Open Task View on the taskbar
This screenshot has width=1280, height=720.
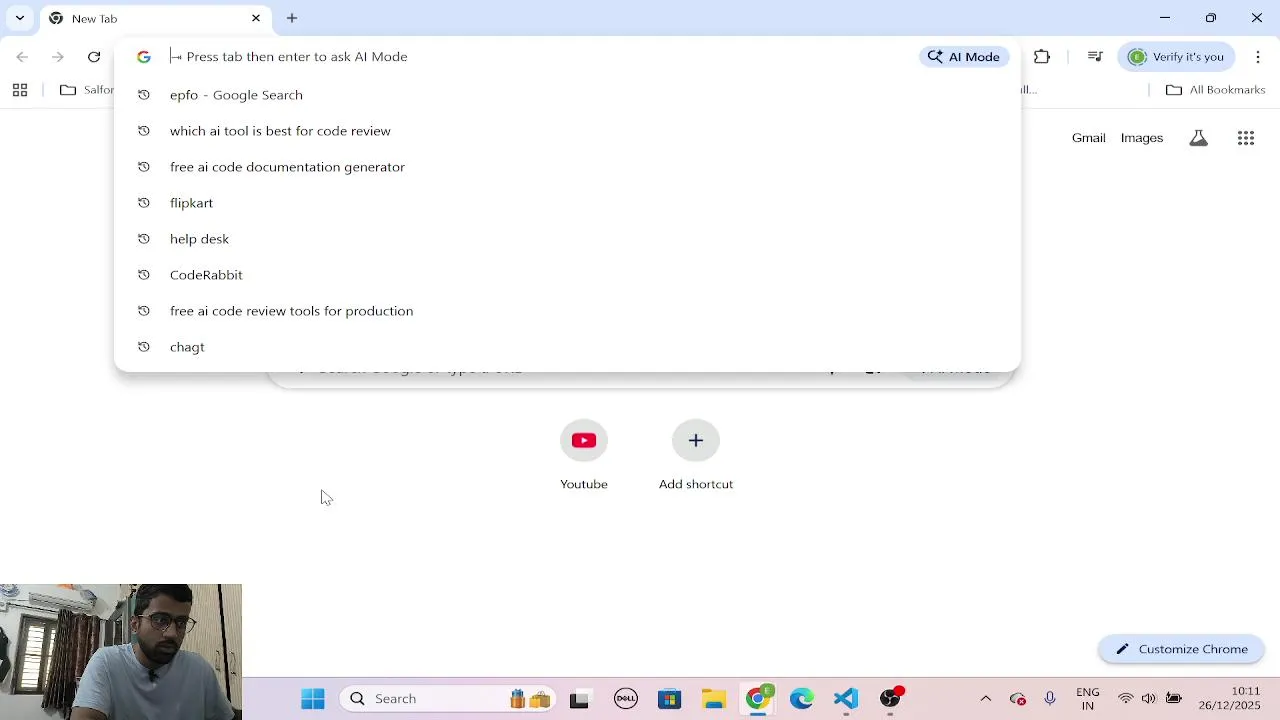579,699
